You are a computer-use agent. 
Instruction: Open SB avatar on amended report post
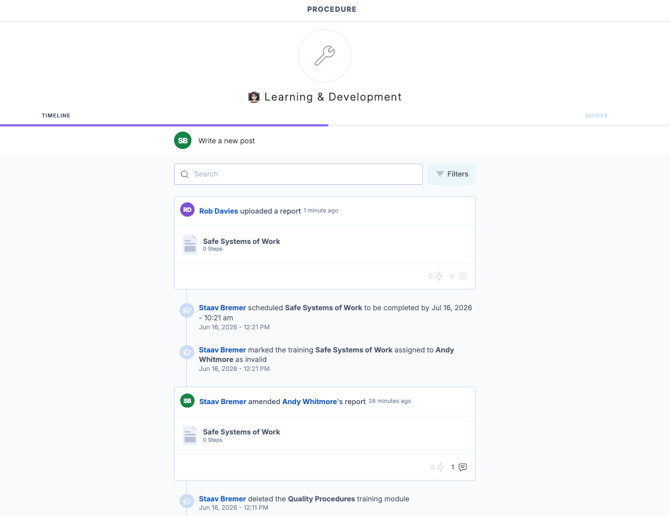pos(187,401)
